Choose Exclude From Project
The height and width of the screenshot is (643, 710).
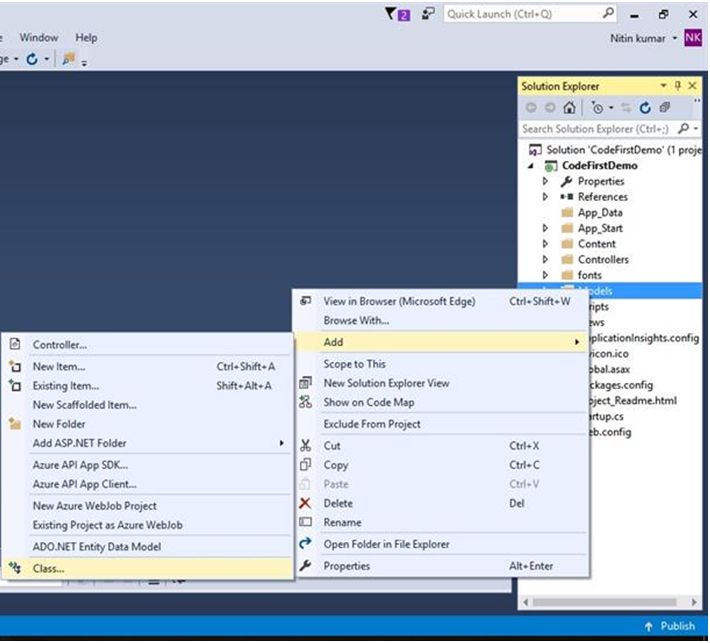click(x=441, y=424)
